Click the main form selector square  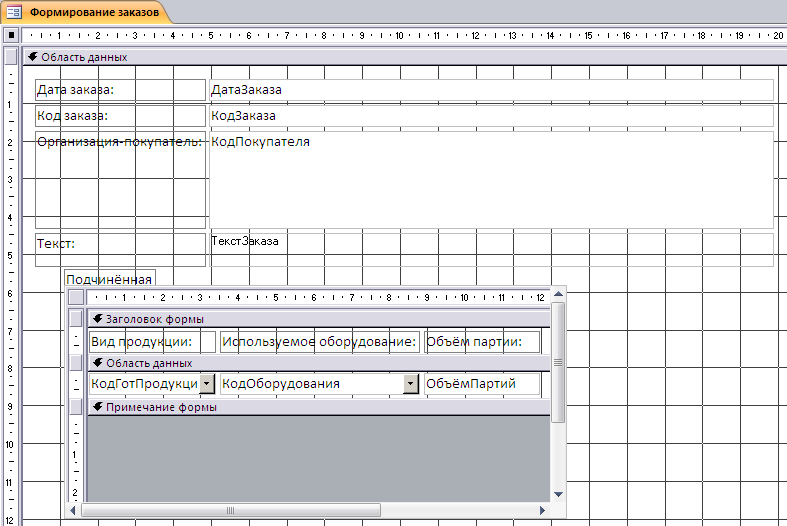[11, 35]
